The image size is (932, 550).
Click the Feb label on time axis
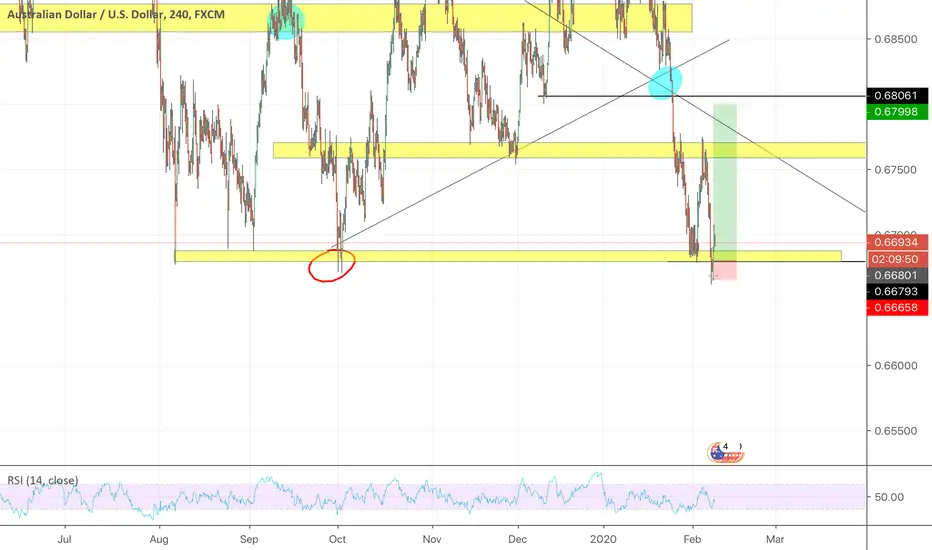point(692,539)
